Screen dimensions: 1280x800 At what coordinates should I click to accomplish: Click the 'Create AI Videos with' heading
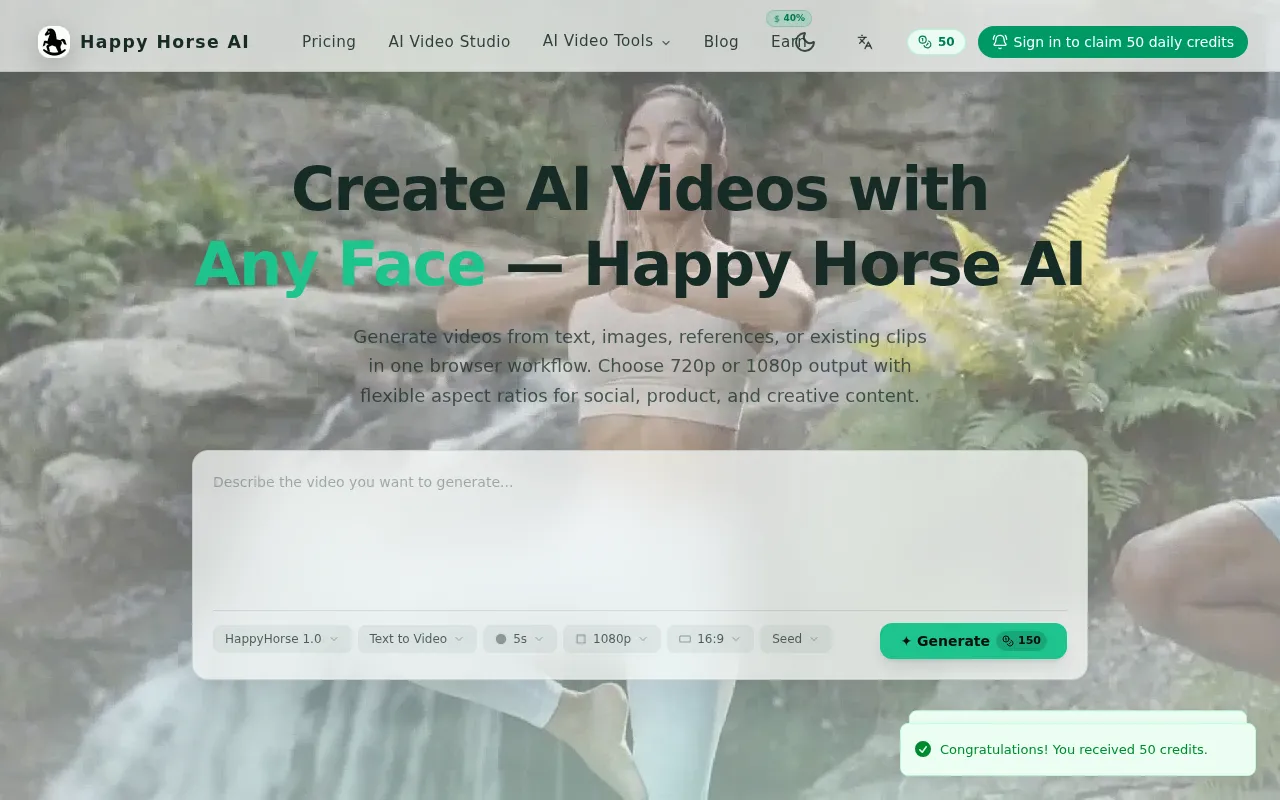click(640, 188)
